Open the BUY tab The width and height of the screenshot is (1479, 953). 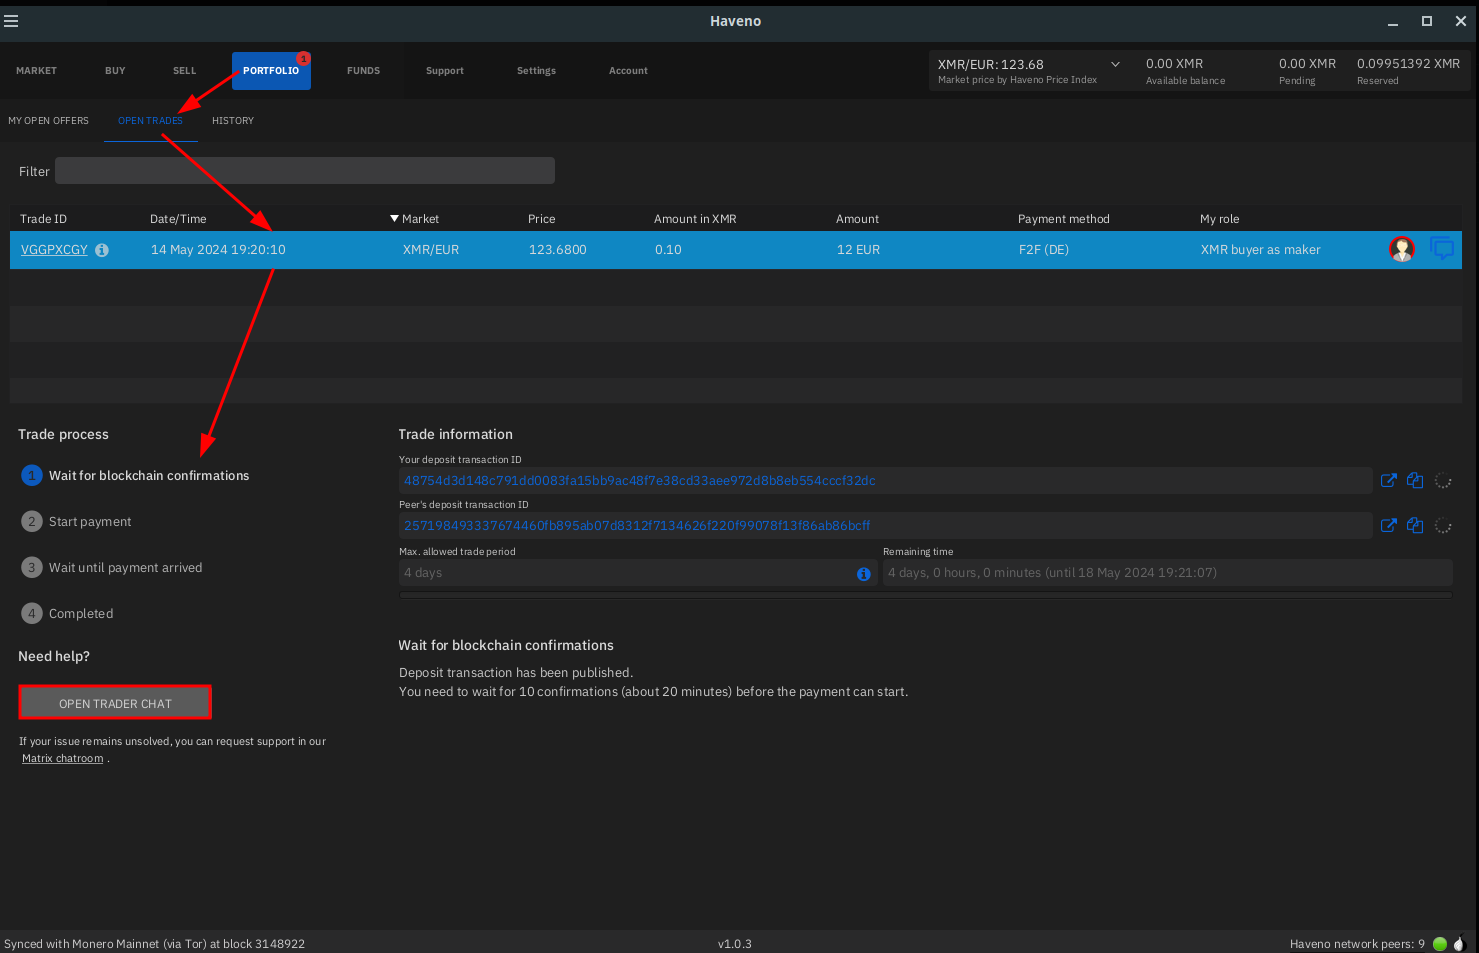[x=115, y=71]
